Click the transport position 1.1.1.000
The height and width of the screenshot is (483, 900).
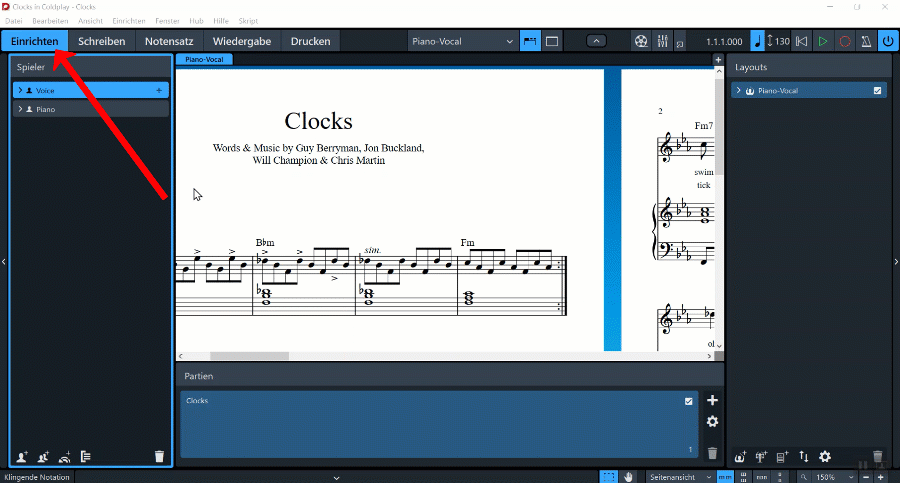[x=724, y=42]
